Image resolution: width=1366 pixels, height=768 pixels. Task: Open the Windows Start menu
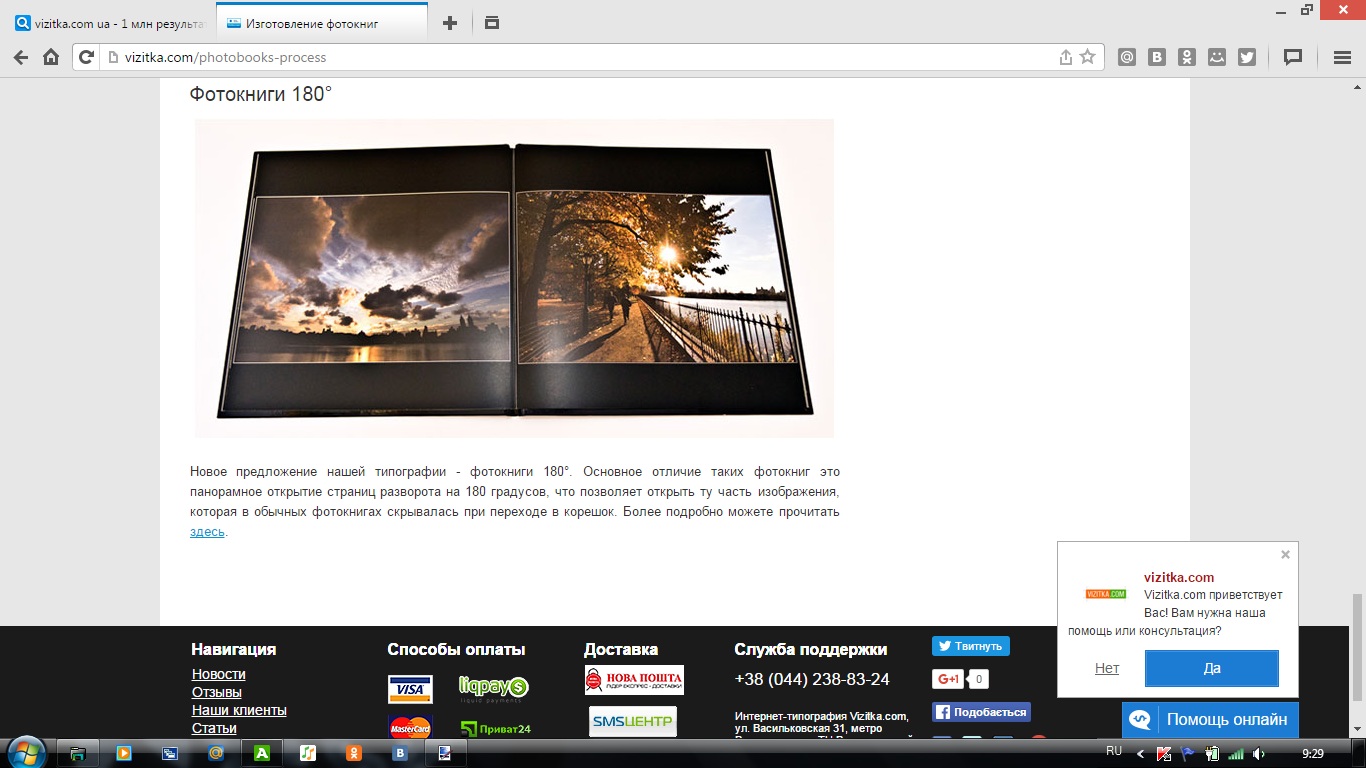pyautogui.click(x=26, y=752)
